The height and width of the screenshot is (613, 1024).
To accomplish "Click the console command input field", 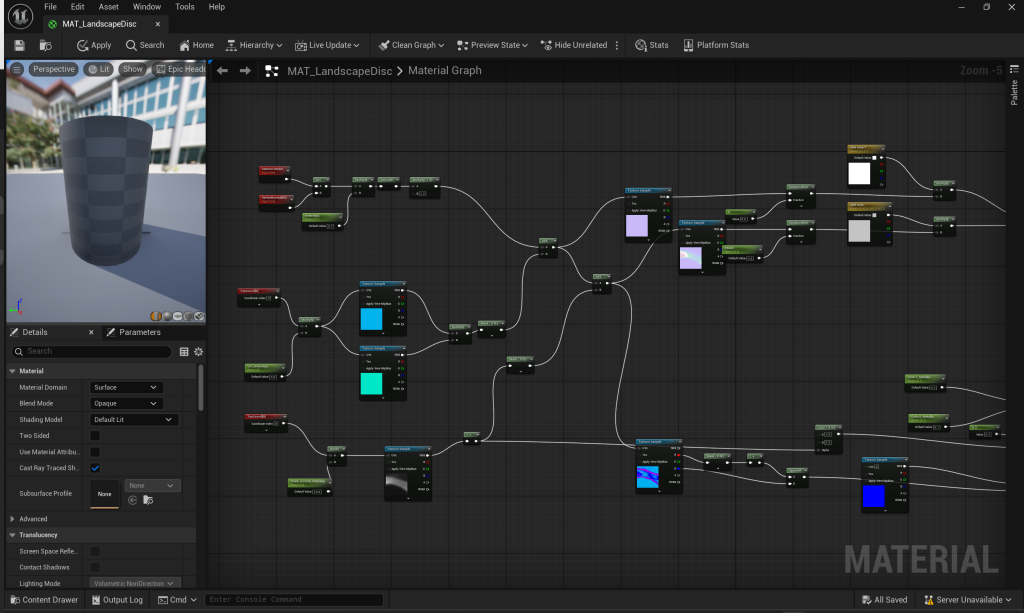I will point(293,600).
